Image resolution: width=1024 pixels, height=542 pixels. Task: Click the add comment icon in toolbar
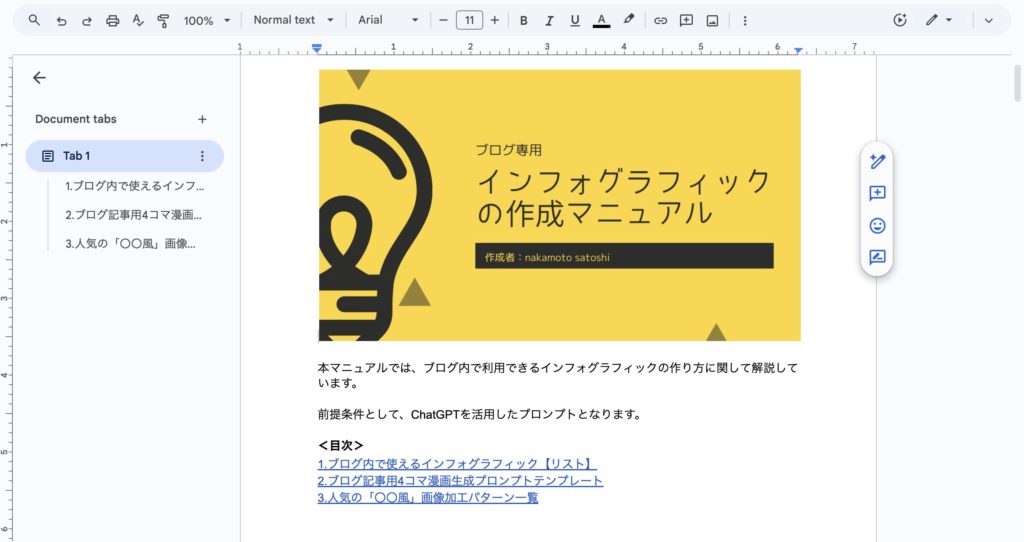(x=686, y=20)
